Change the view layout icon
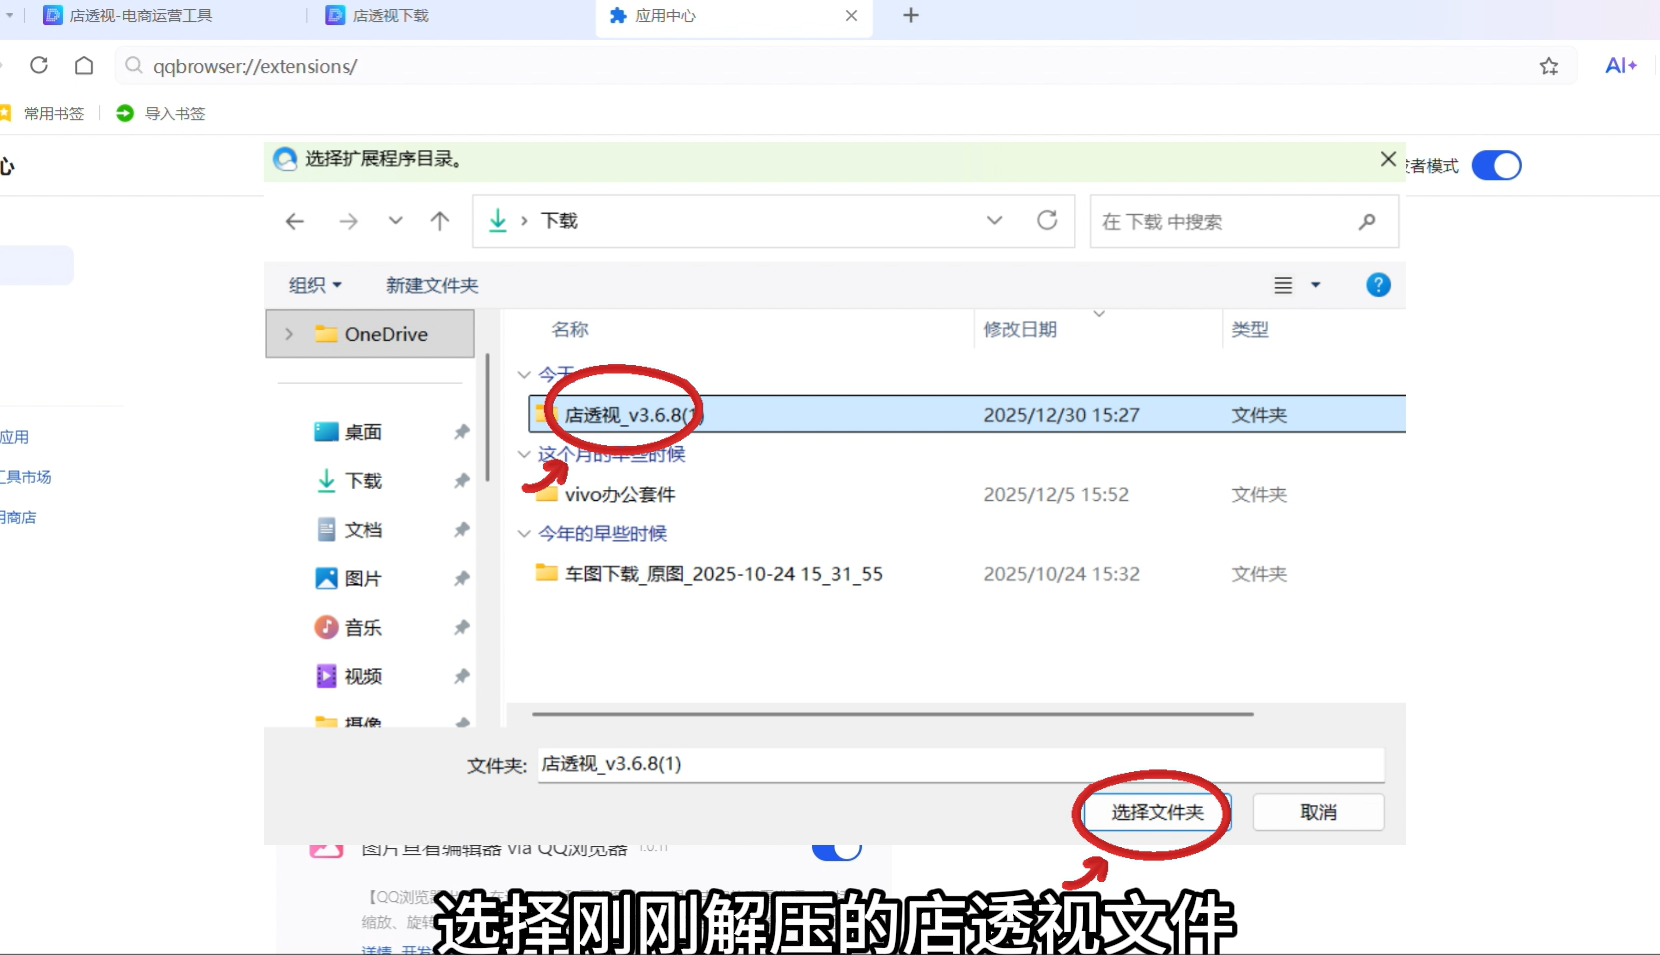 click(x=1283, y=285)
